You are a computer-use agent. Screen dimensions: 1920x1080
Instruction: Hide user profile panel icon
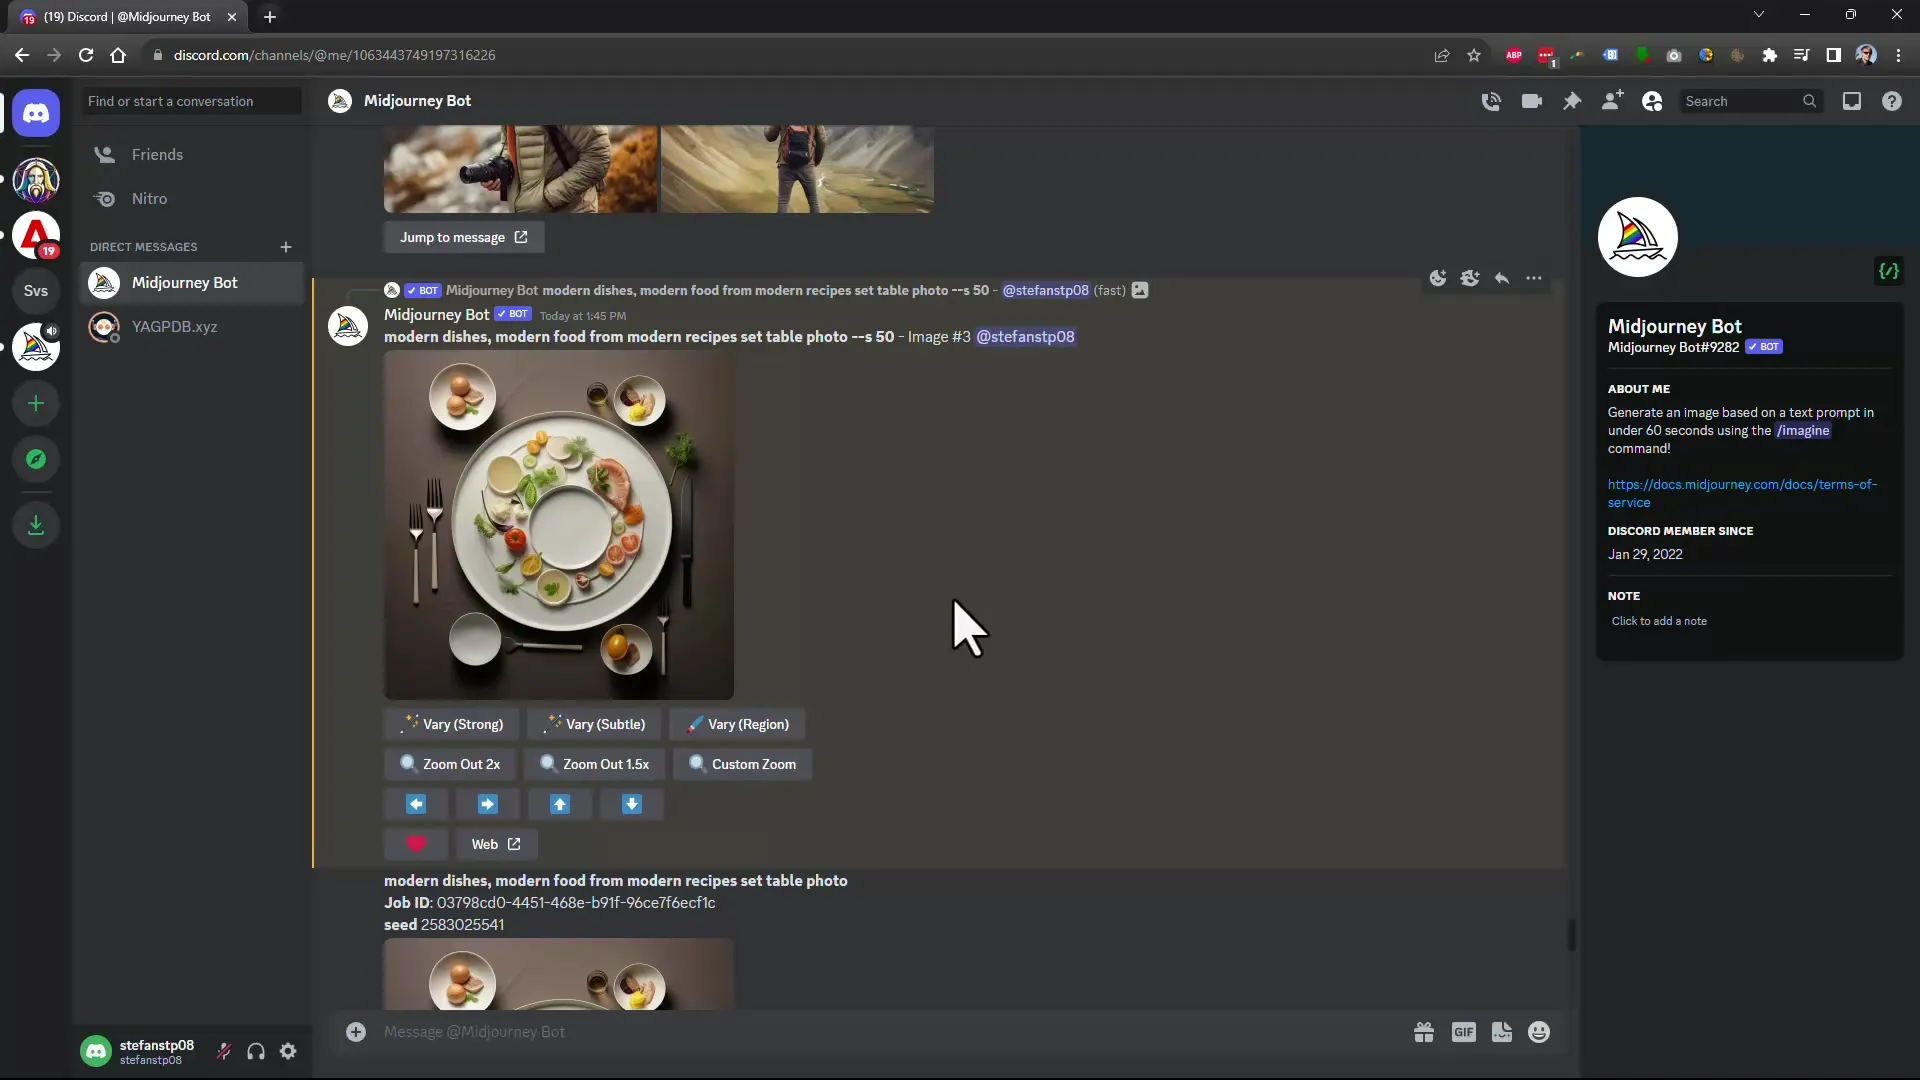[x=1652, y=101]
